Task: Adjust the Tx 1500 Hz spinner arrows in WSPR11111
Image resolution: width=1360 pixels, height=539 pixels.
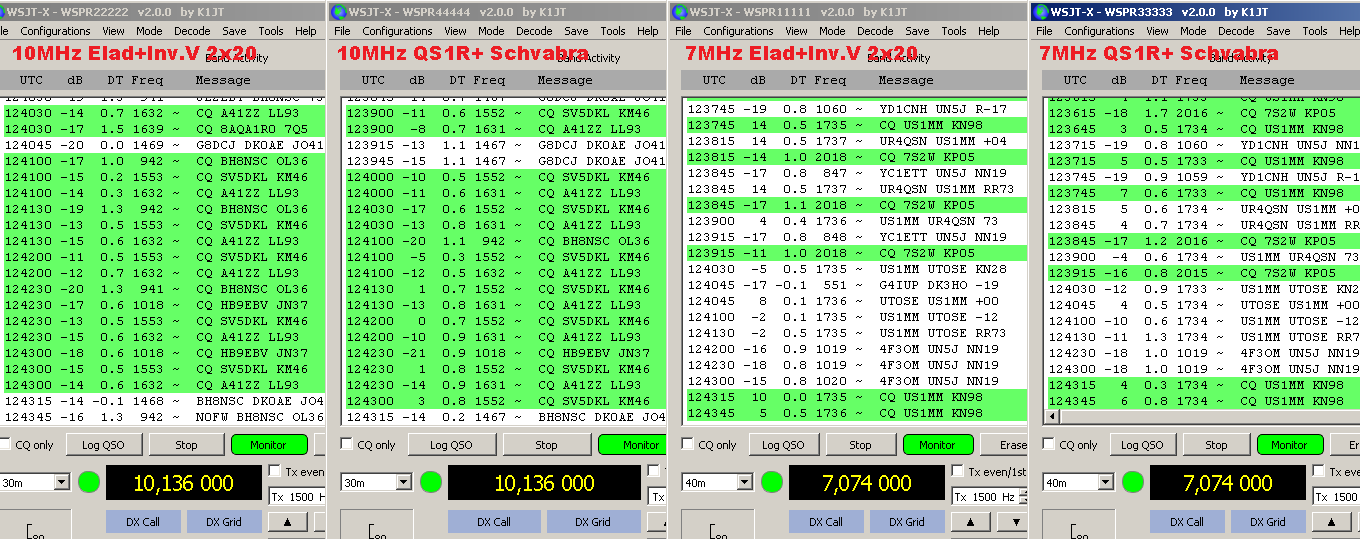Action: [1023, 496]
